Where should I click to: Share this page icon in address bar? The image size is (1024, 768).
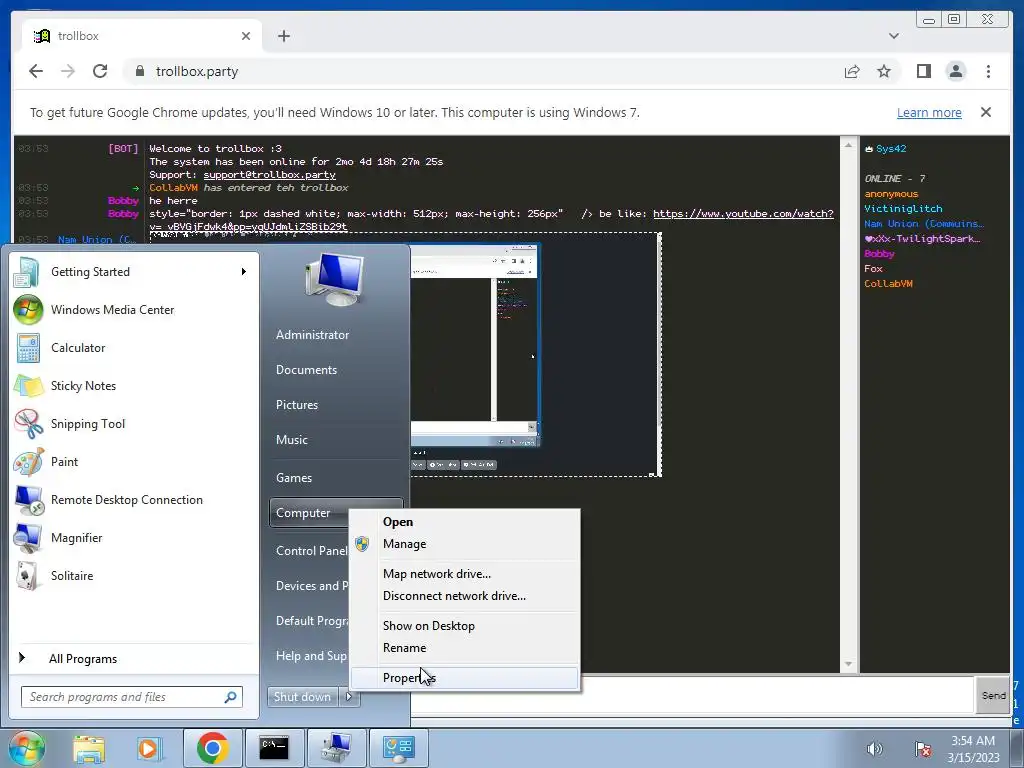(852, 71)
